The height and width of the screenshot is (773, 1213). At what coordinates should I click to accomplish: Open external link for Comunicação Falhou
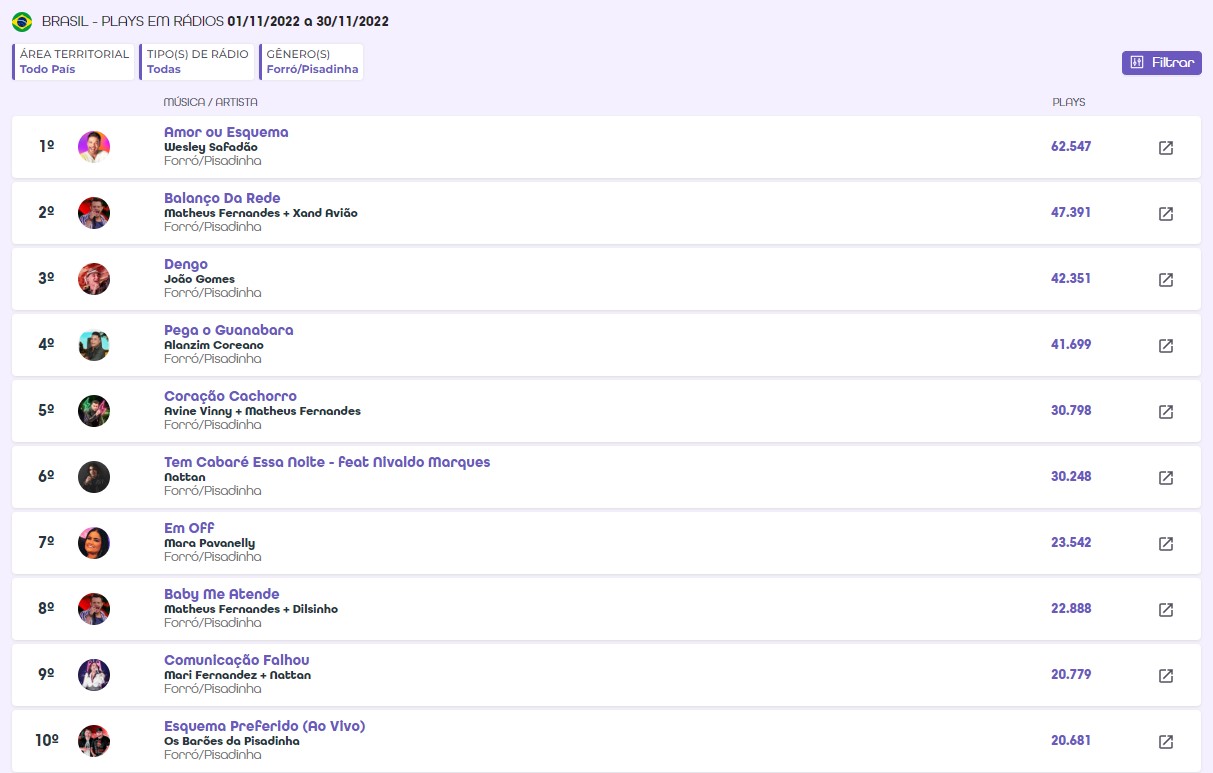(x=1165, y=676)
